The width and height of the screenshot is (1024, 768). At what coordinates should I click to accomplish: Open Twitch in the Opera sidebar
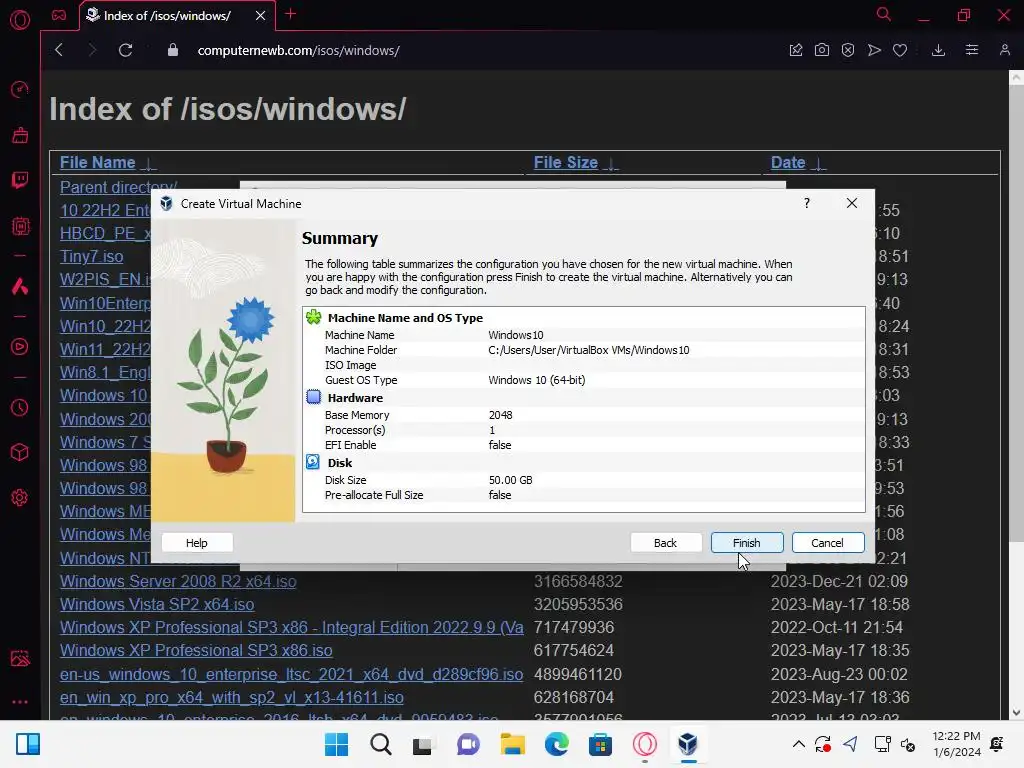point(20,180)
